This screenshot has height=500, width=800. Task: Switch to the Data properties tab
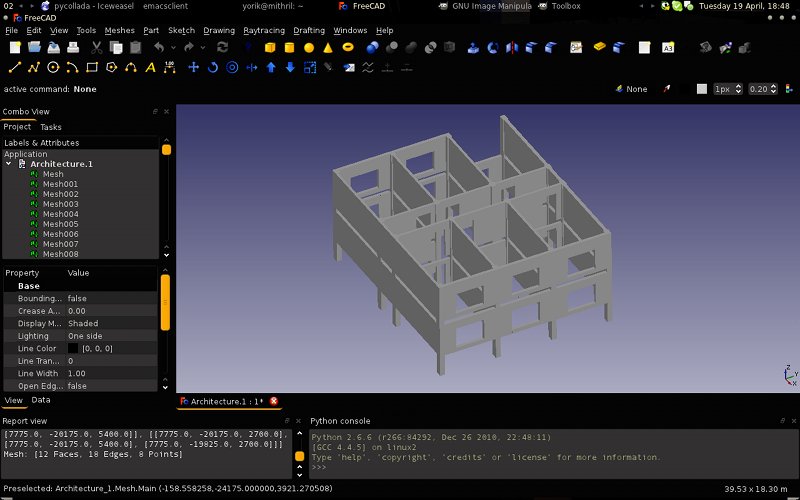(x=41, y=400)
